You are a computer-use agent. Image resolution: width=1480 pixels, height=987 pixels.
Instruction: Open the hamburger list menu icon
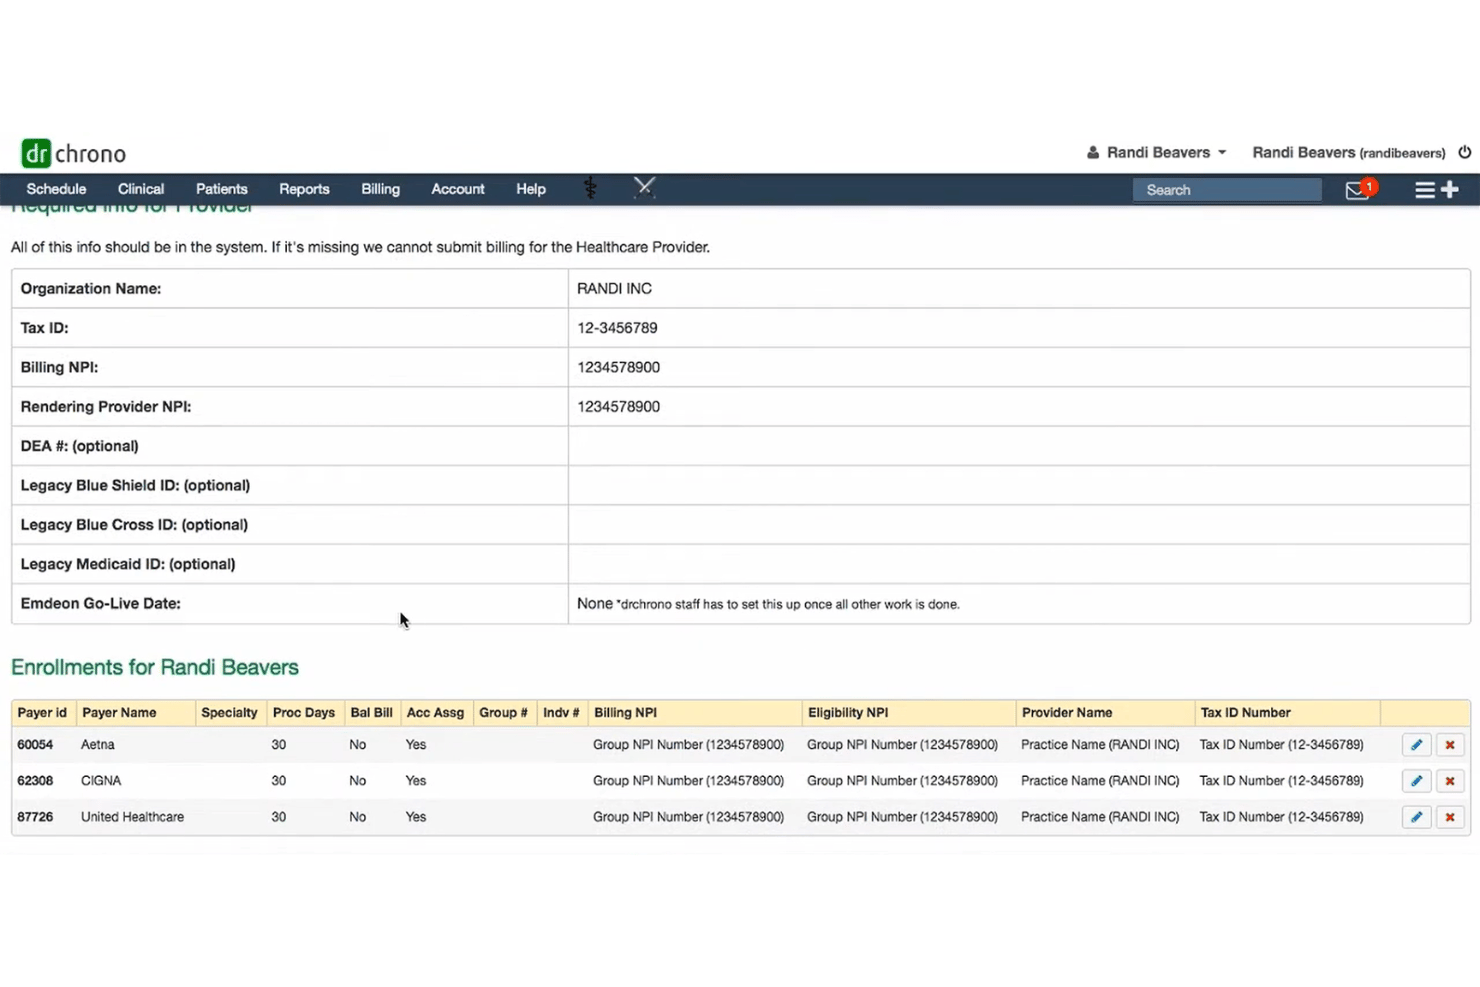[1425, 190]
